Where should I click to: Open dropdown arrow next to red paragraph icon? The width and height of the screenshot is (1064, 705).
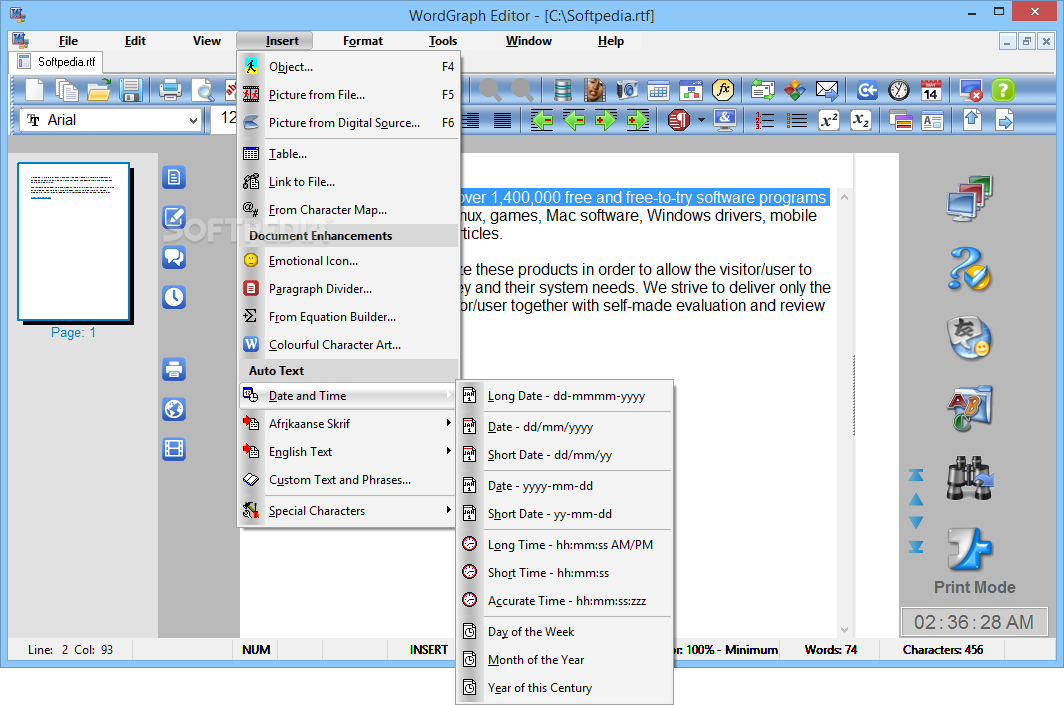[x=701, y=121]
